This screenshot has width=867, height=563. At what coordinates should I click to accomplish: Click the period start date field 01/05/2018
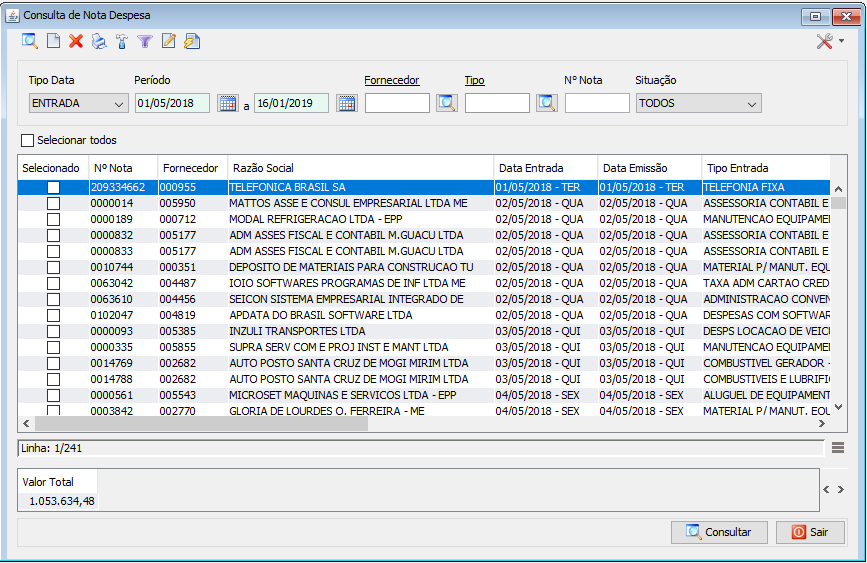click(173, 103)
